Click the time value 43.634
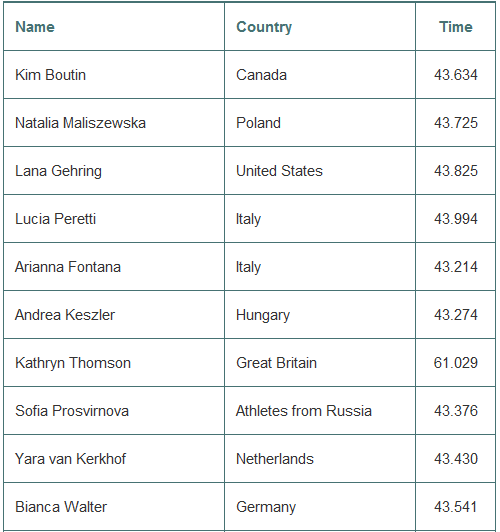This screenshot has height=532, width=500. (x=456, y=75)
